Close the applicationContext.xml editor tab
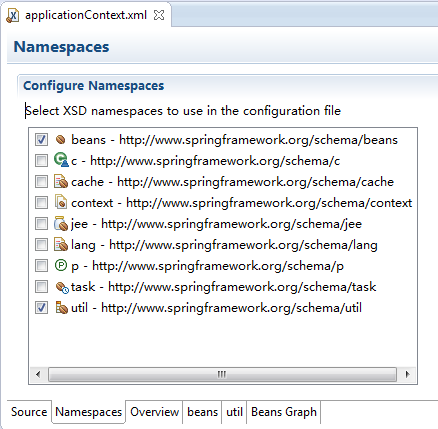Screen dimensions: 438x429 (x=159, y=15)
